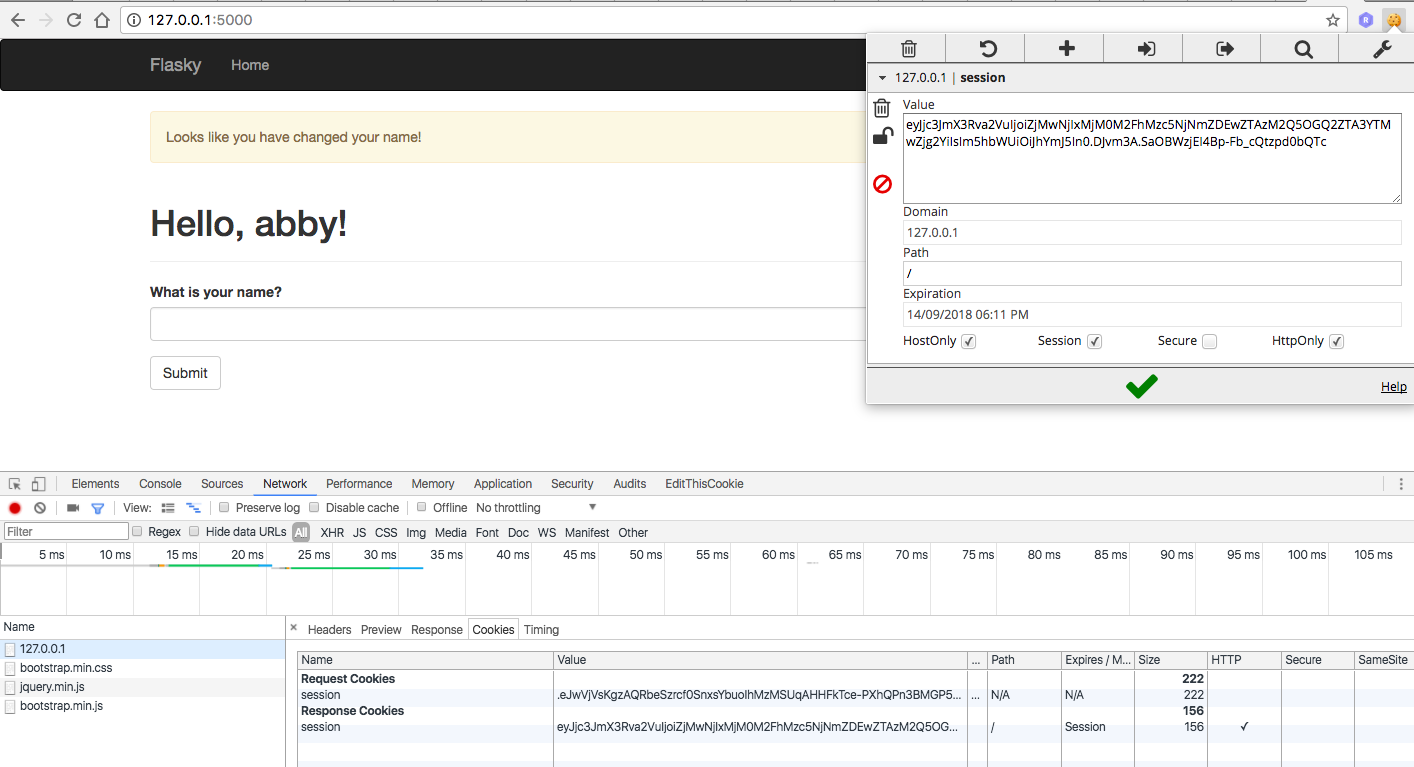
Task: Add a new cookie with plus icon
Action: point(1066,49)
